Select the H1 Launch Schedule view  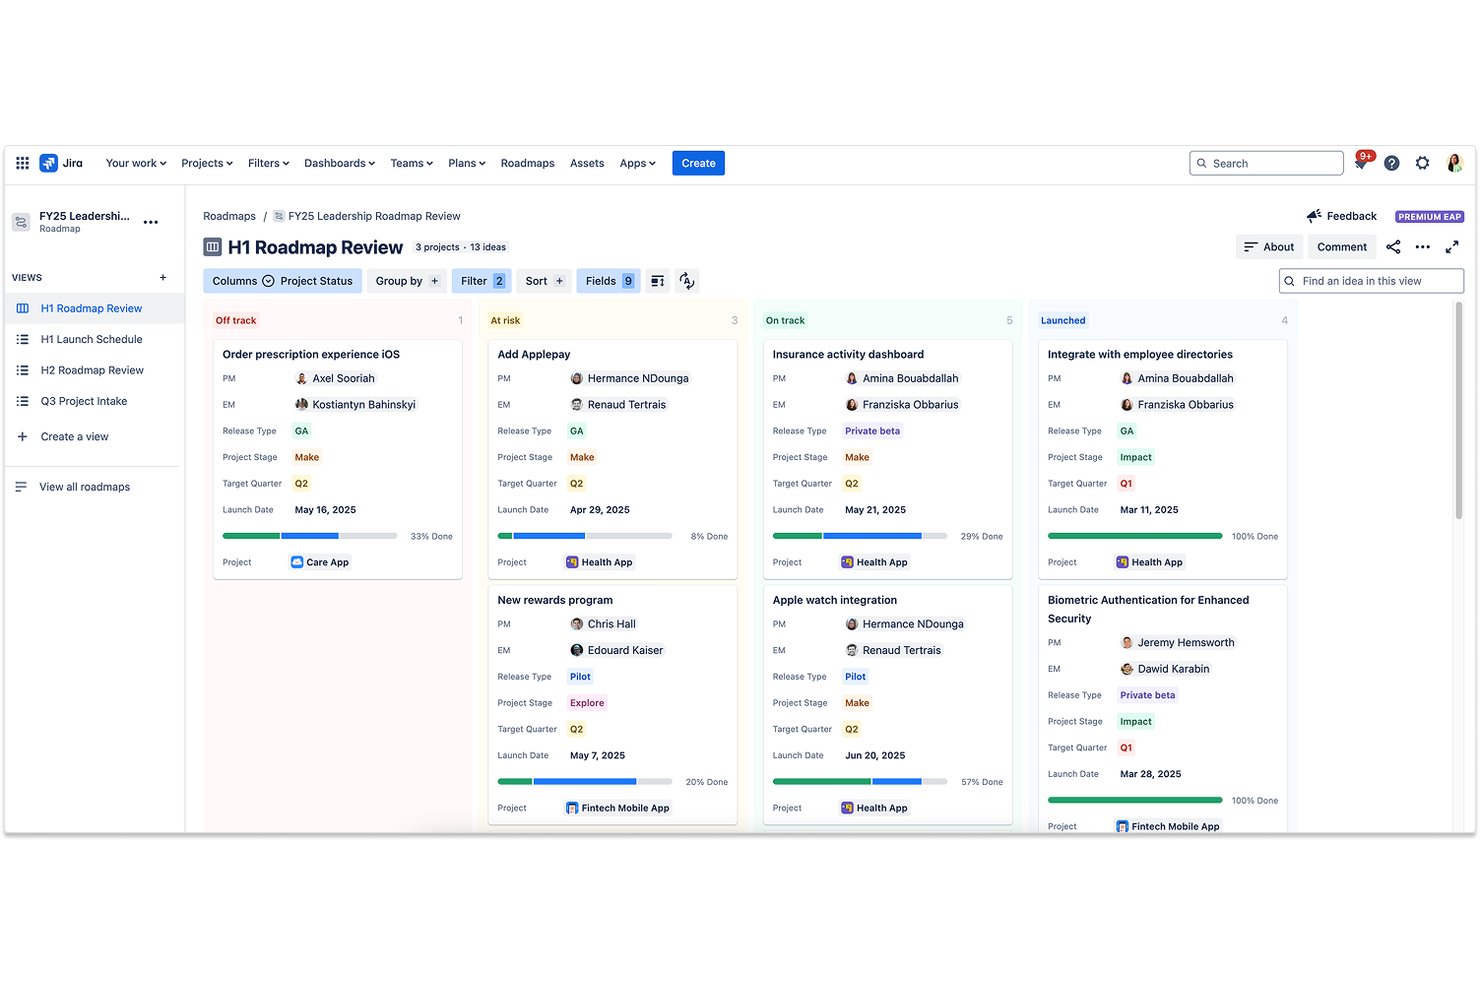pyautogui.click(x=92, y=339)
